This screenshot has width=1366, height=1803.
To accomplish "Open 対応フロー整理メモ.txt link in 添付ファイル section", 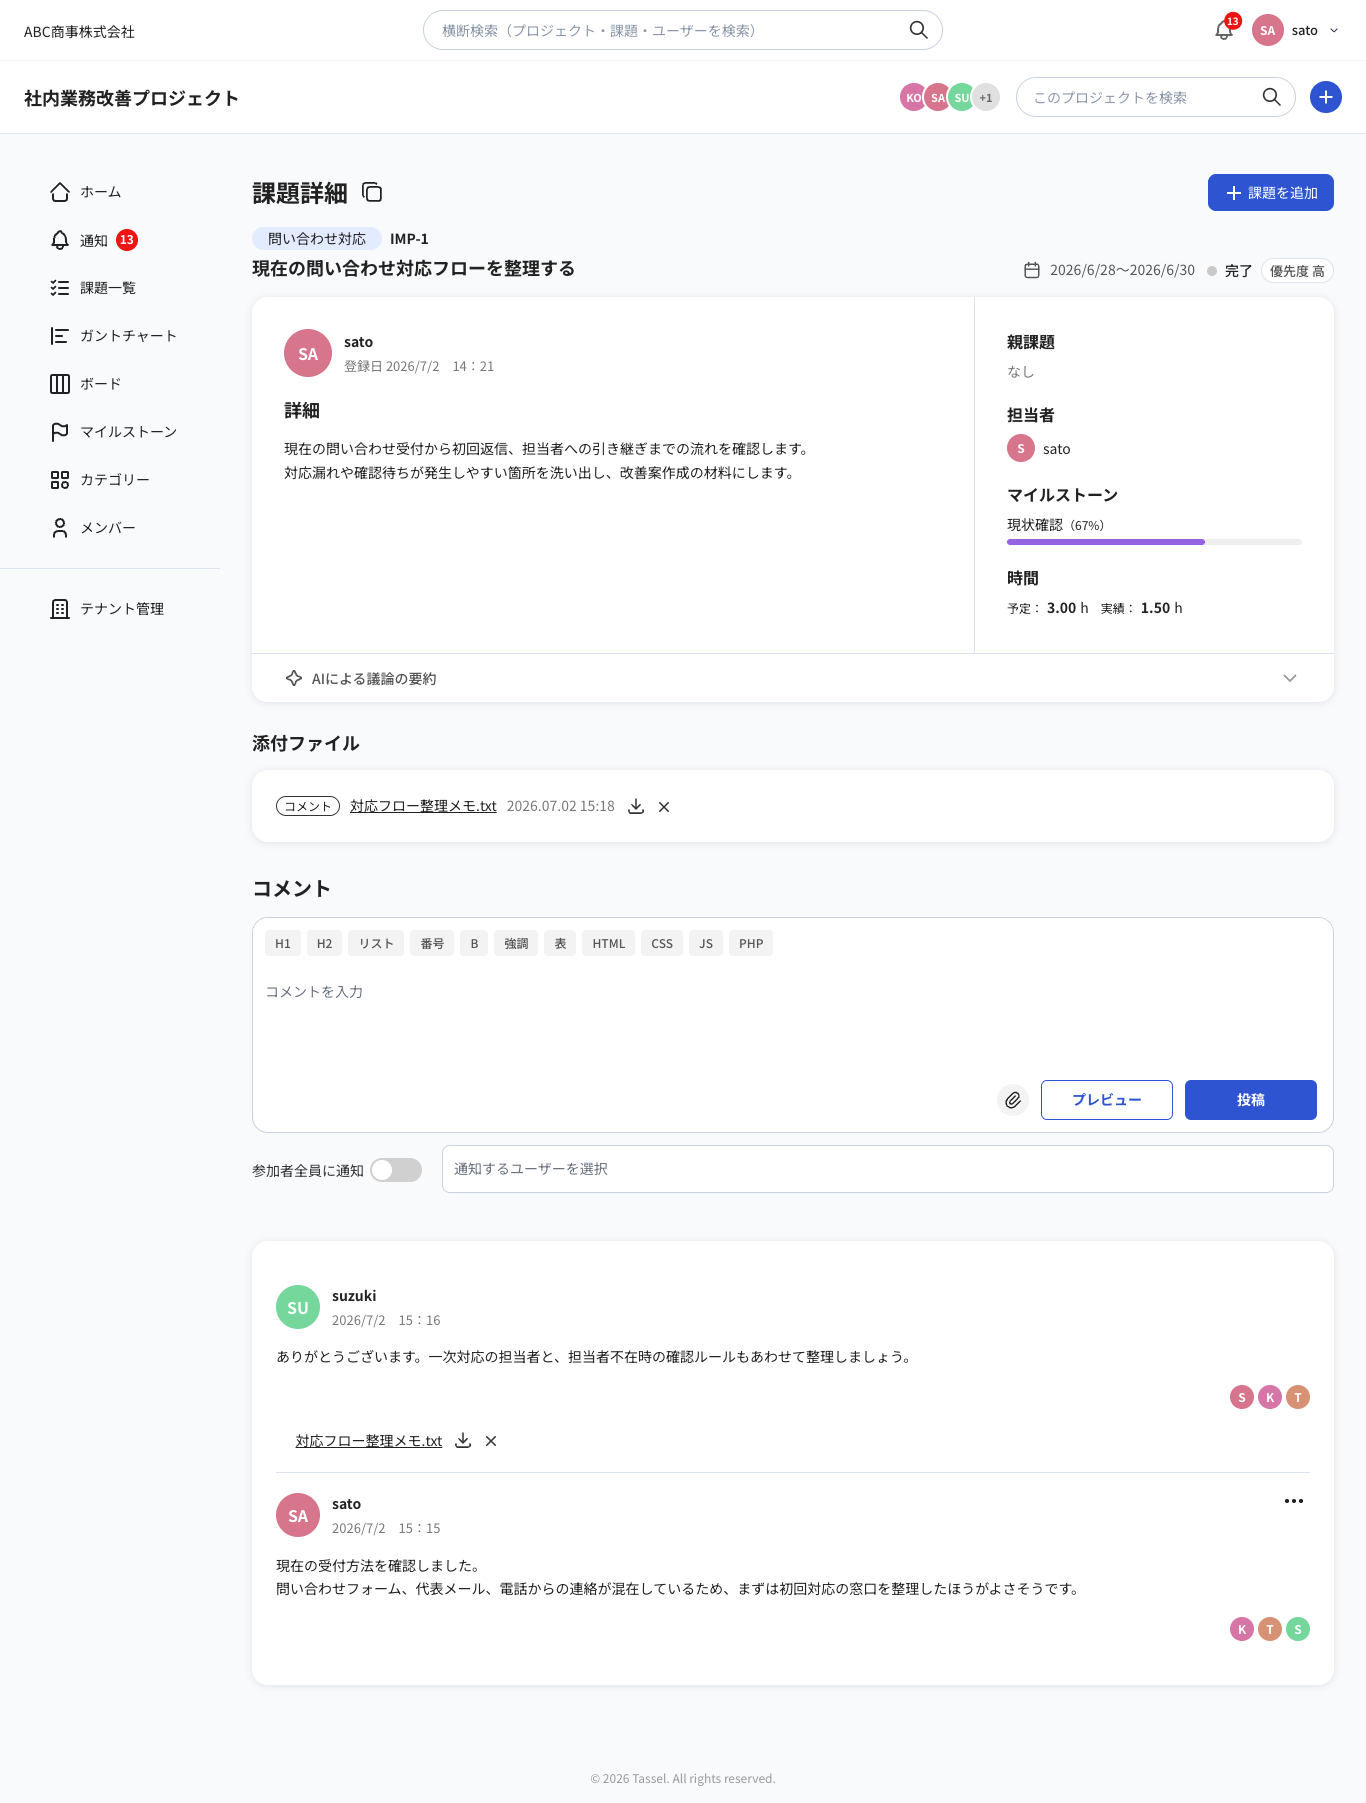I will (423, 806).
